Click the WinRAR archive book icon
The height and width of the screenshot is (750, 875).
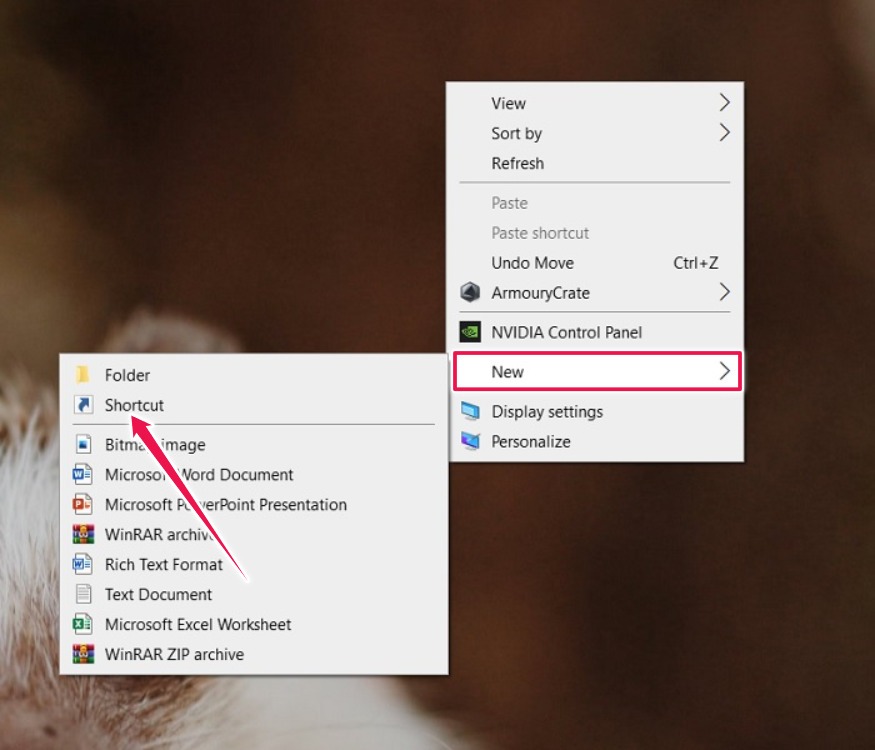(82, 534)
